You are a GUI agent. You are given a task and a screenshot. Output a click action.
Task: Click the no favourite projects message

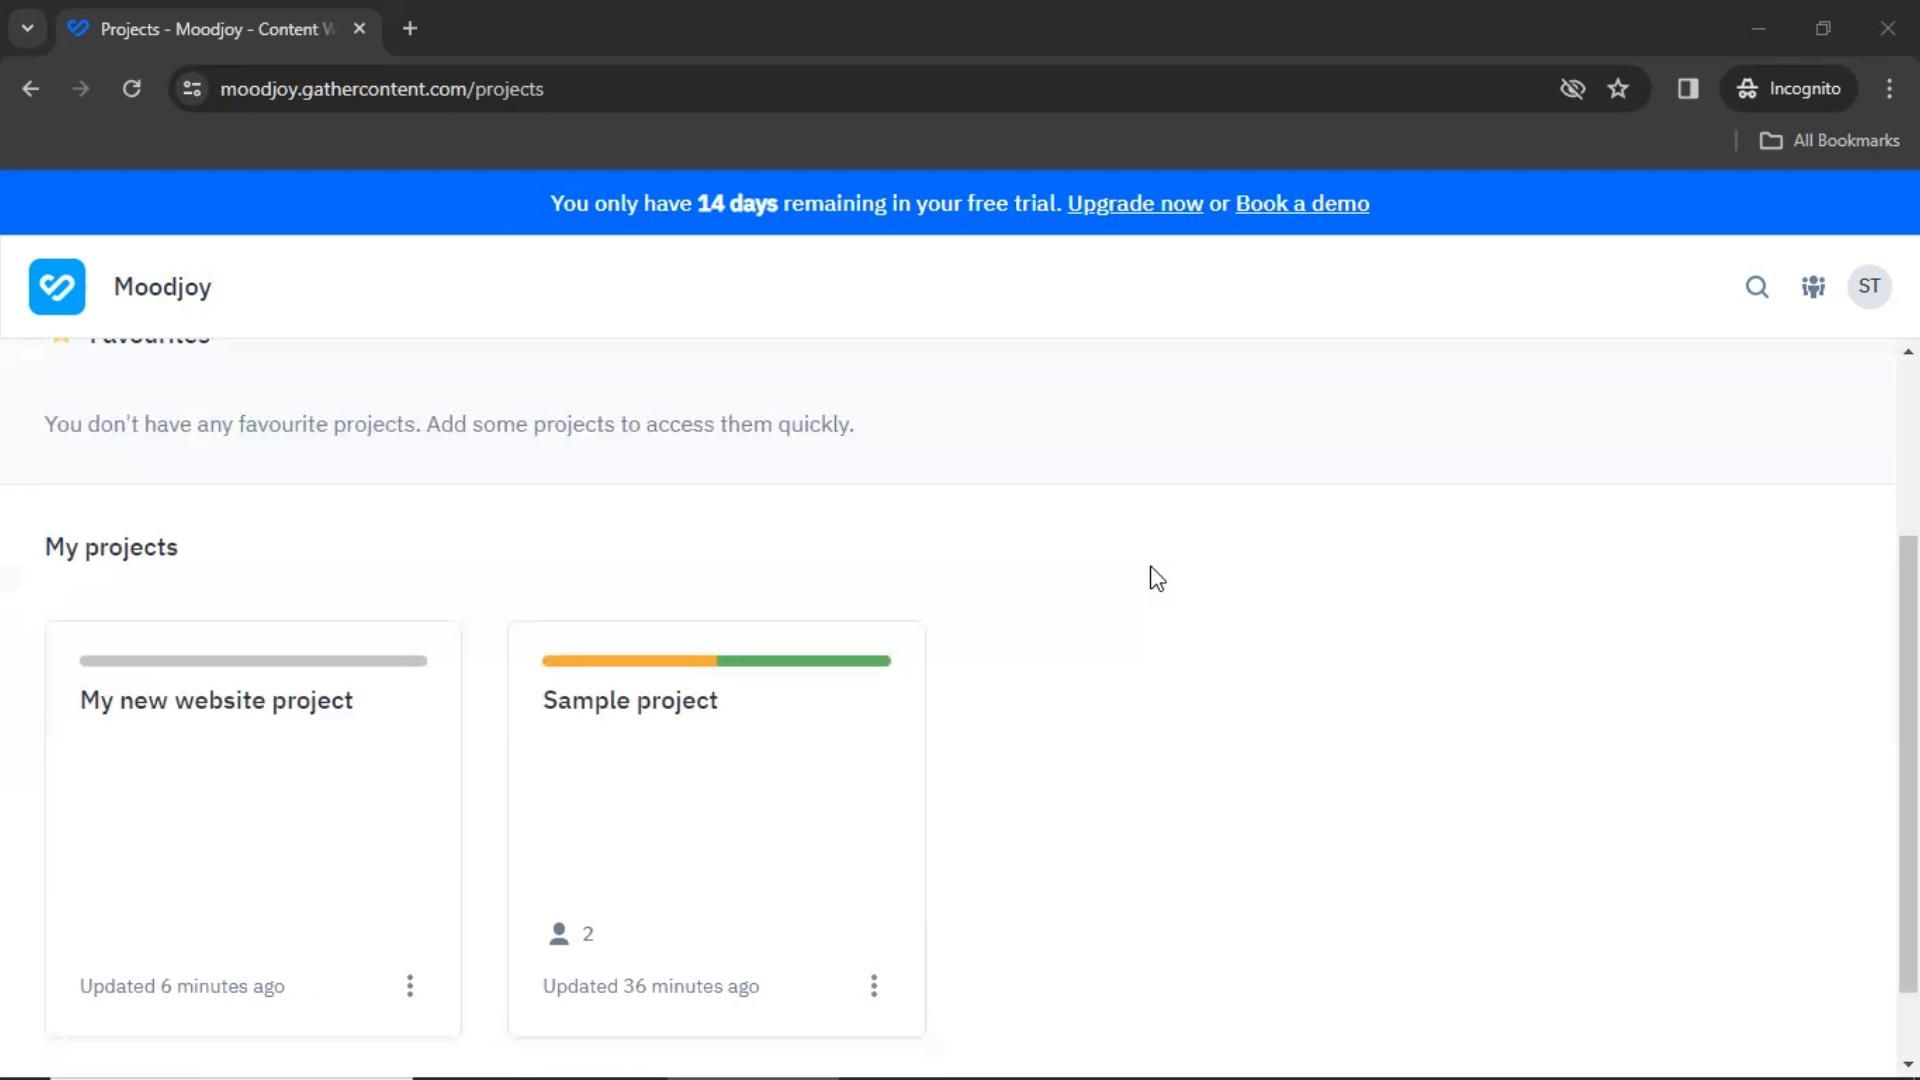pyautogui.click(x=449, y=425)
